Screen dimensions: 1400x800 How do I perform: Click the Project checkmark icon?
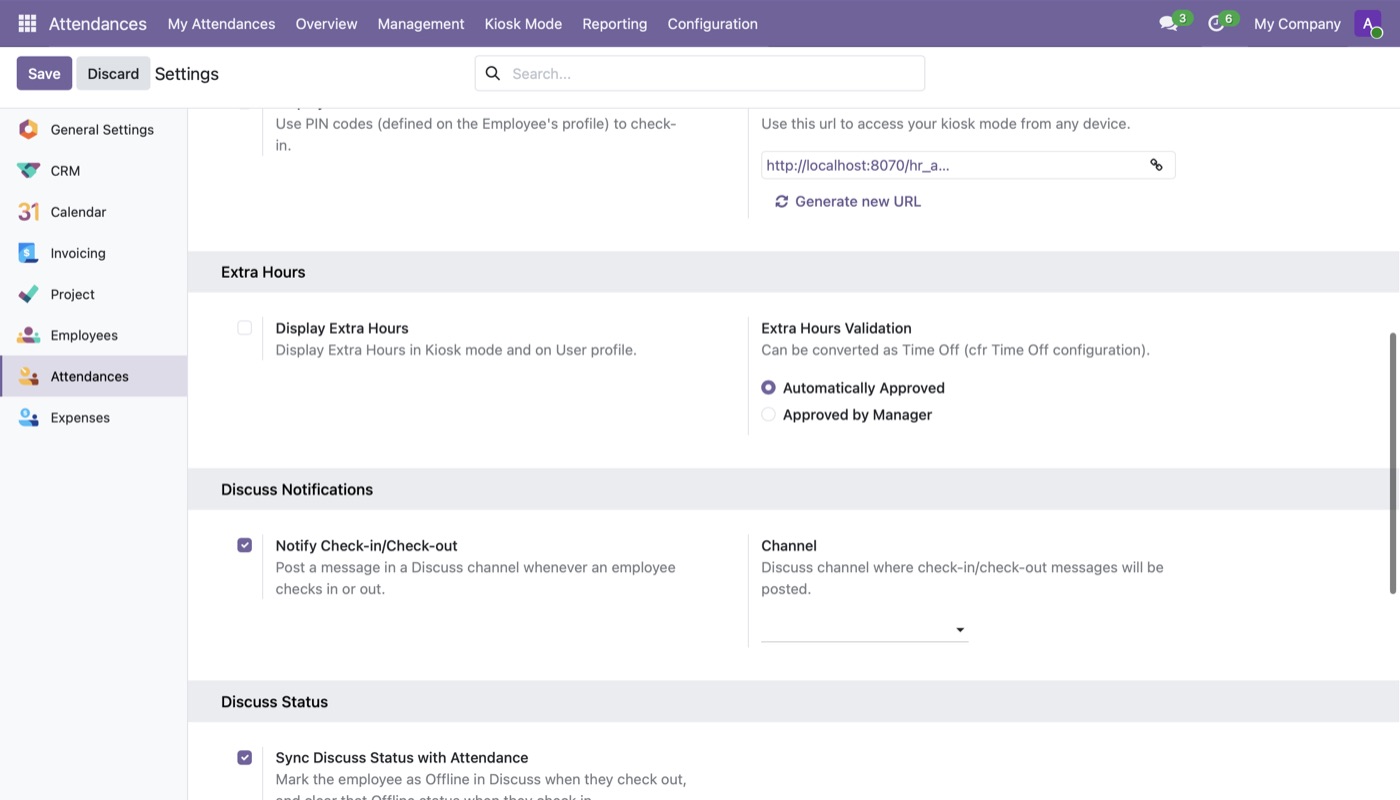click(x=28, y=294)
